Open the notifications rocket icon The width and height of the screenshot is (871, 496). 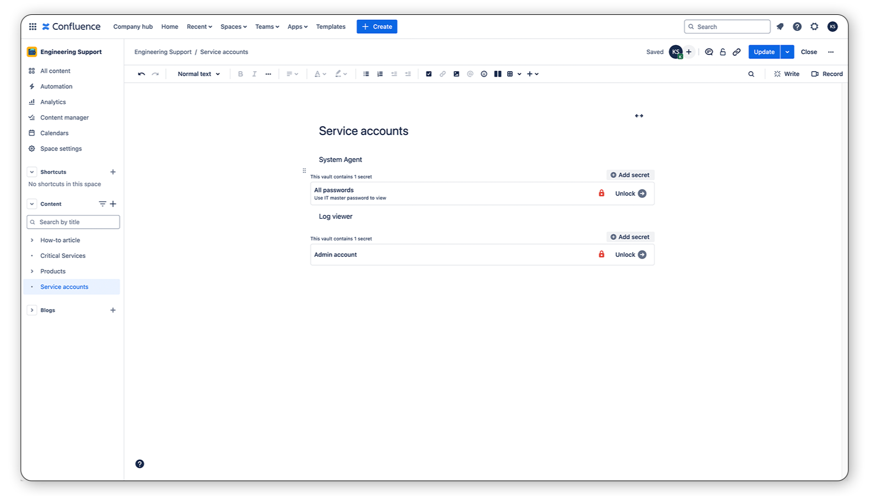point(780,27)
